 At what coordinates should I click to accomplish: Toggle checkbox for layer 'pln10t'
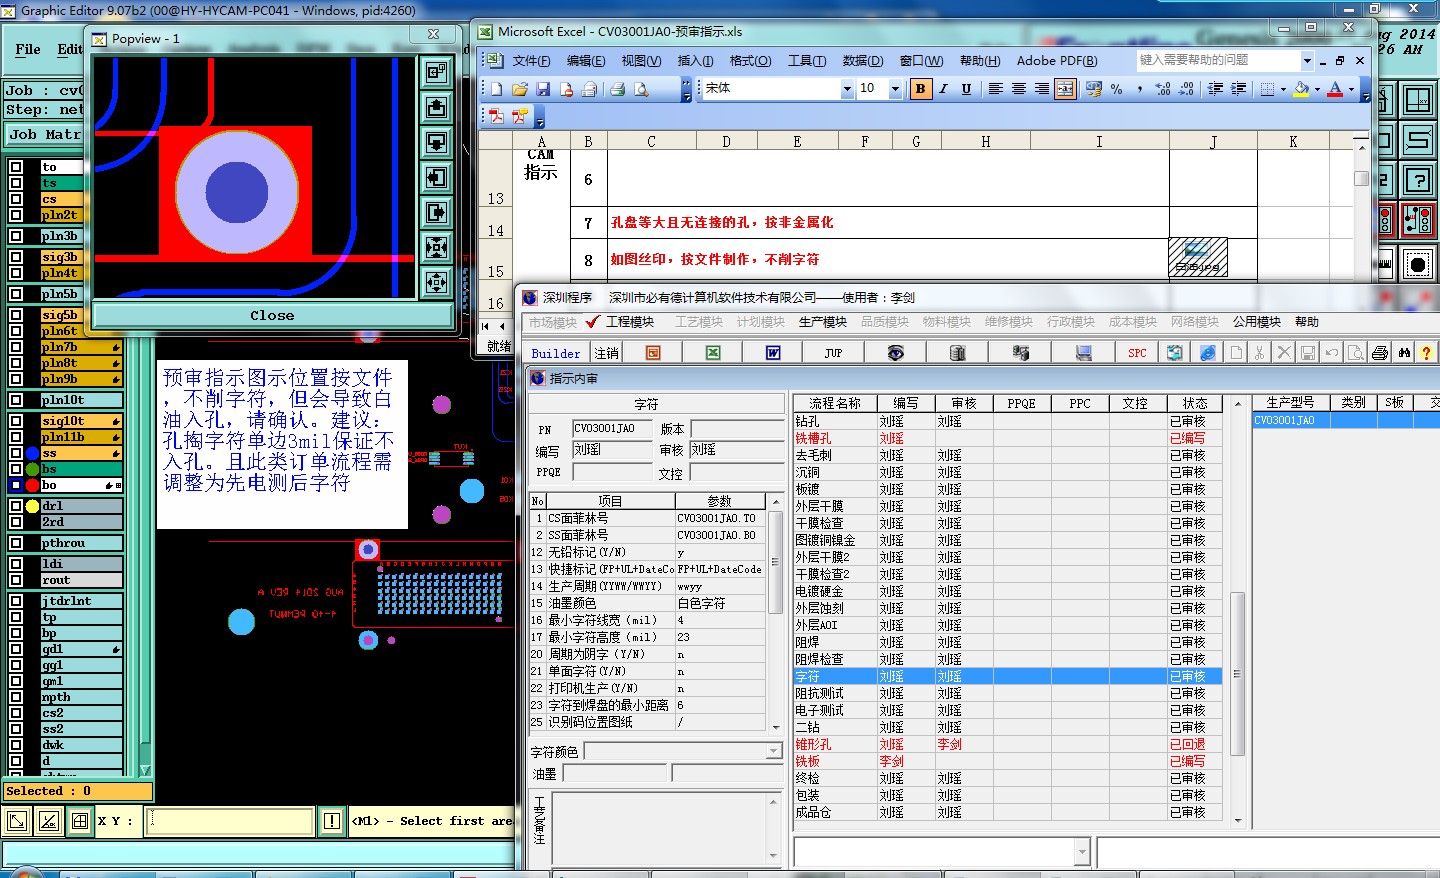pos(16,400)
